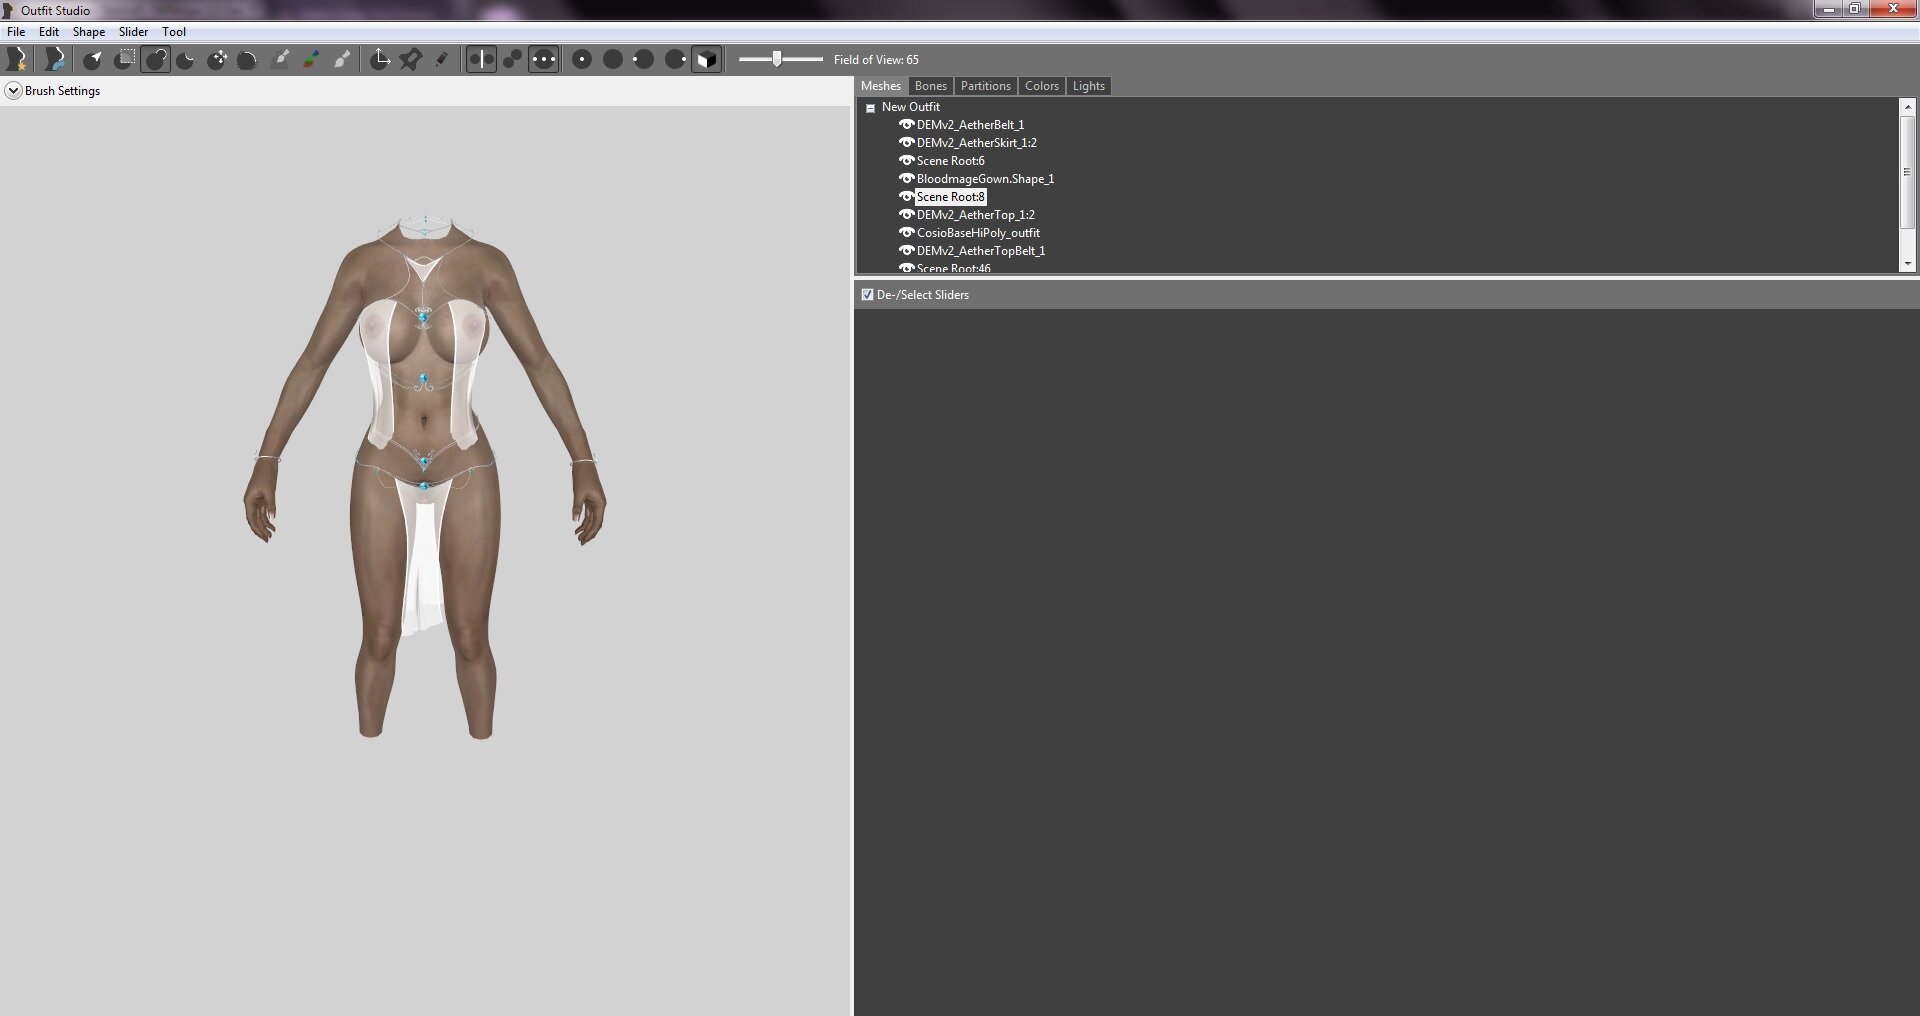The width and height of the screenshot is (1920, 1016).
Task: Hide the DEMv2_AetherBelt_1 mesh
Action: pyautogui.click(x=906, y=125)
